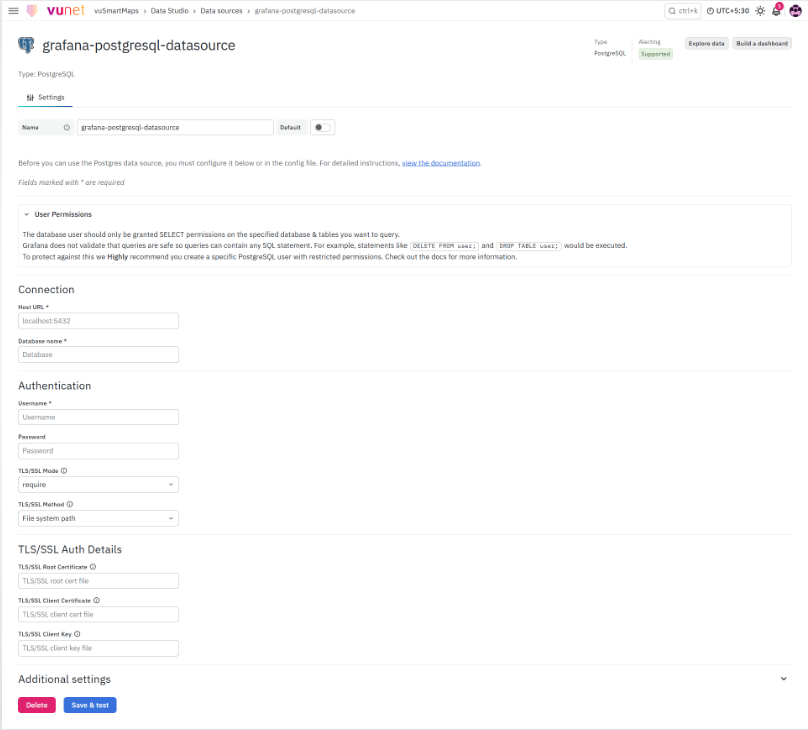
Task: Focus the Username input
Action: tap(98, 417)
